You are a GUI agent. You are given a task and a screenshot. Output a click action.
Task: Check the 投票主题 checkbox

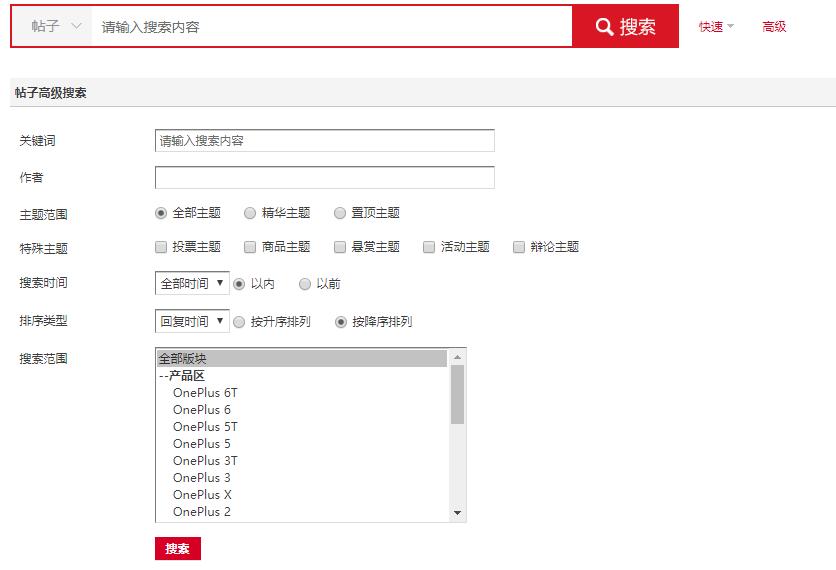(x=160, y=247)
